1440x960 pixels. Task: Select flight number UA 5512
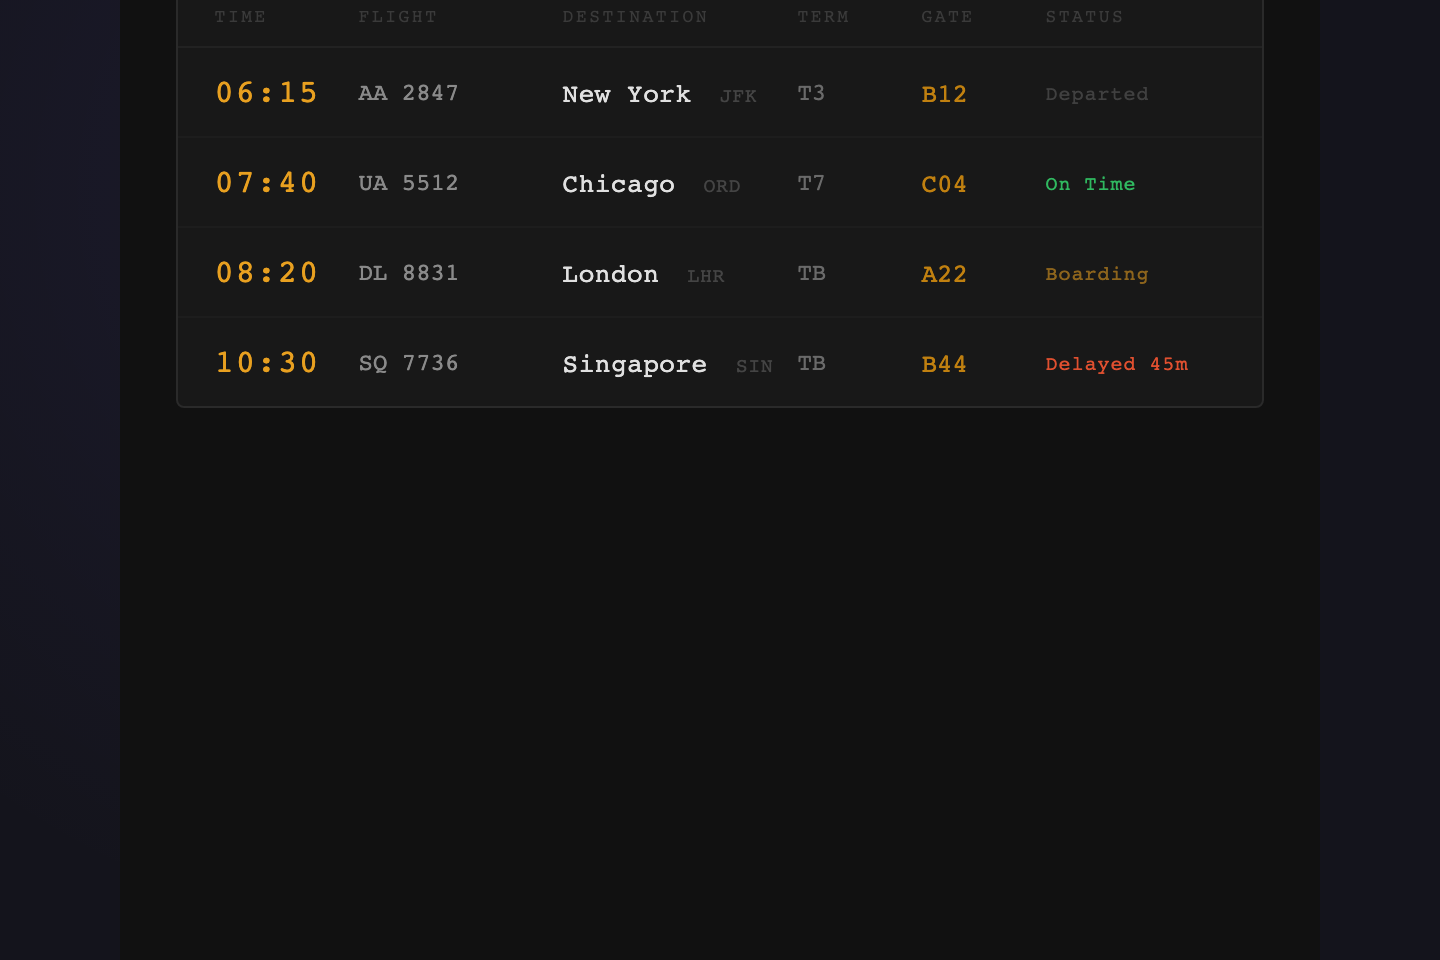coord(409,183)
